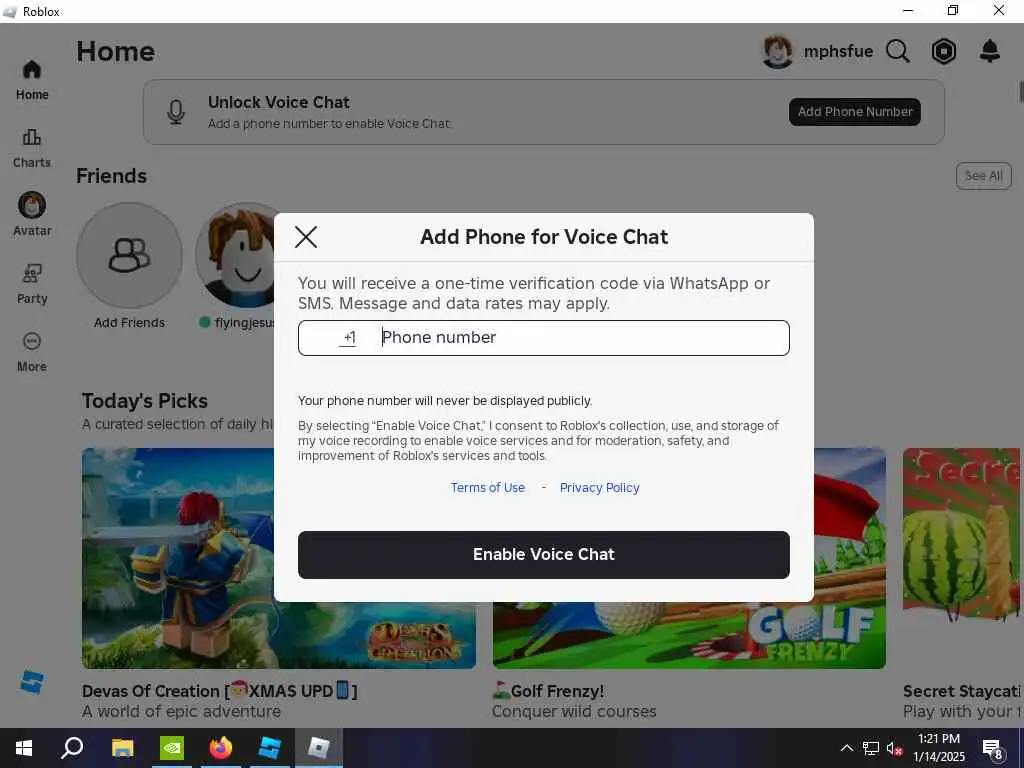Open the notifications bell
The image size is (1024, 768).
(x=990, y=51)
